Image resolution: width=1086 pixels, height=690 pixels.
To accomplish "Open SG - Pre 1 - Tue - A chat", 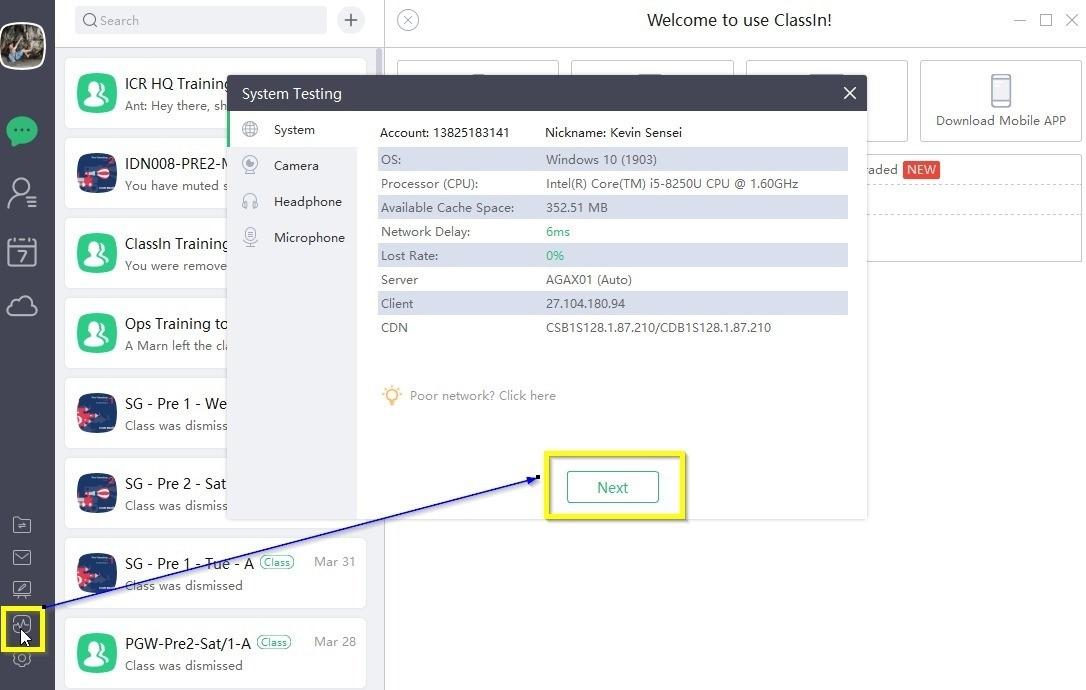I will point(215,574).
